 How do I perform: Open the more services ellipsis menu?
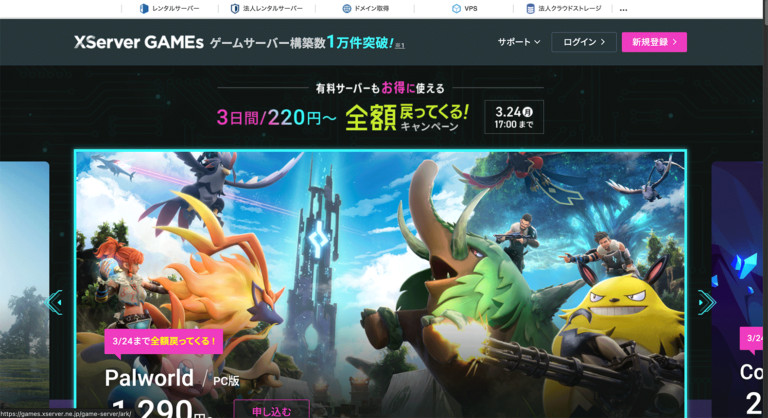click(623, 9)
